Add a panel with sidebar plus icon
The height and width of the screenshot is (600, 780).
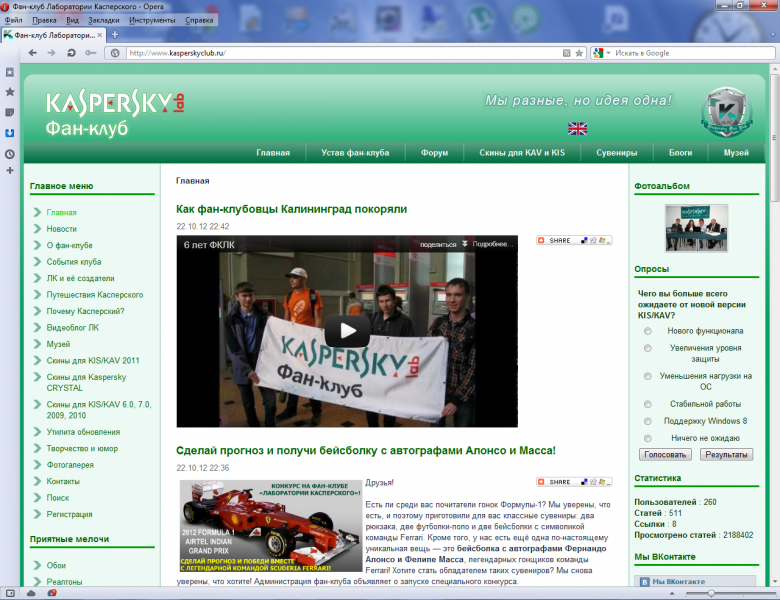pos(9,171)
